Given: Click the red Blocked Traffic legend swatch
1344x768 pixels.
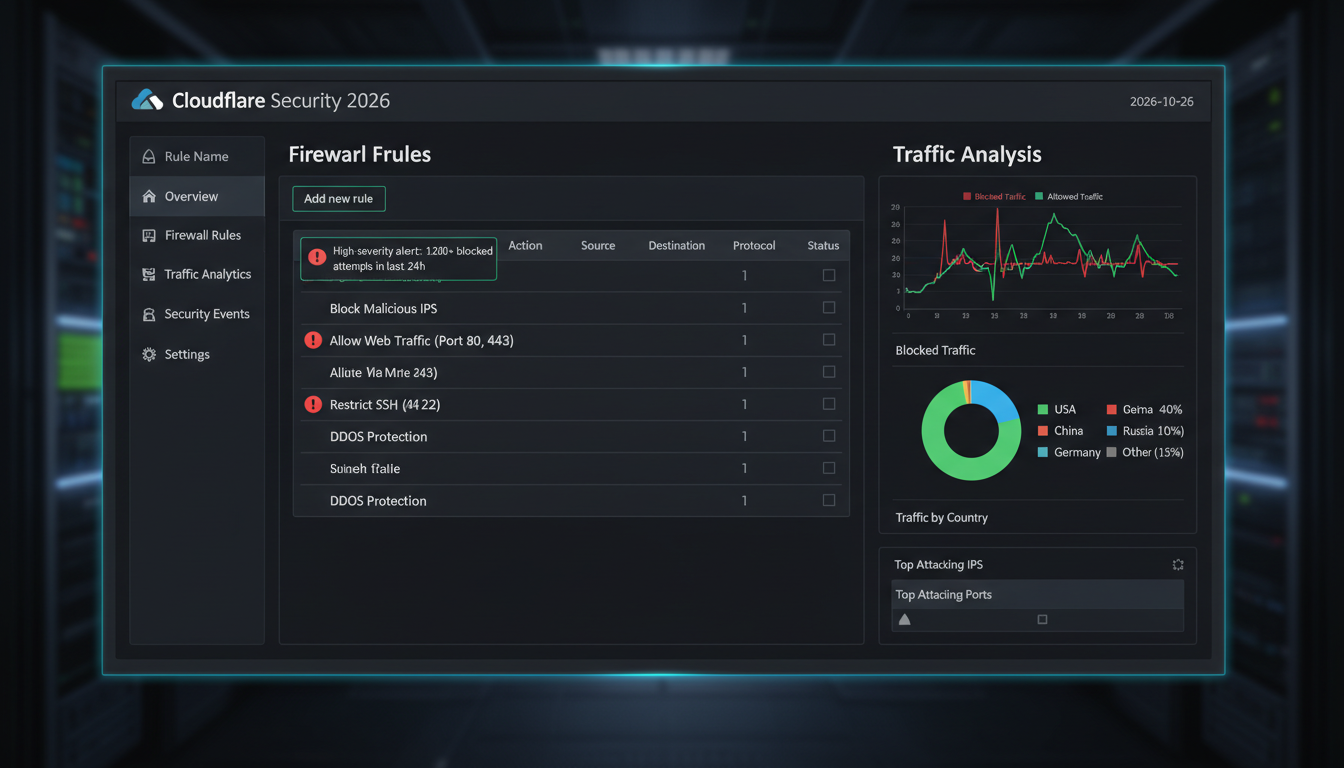Looking at the screenshot, I should tap(967, 197).
